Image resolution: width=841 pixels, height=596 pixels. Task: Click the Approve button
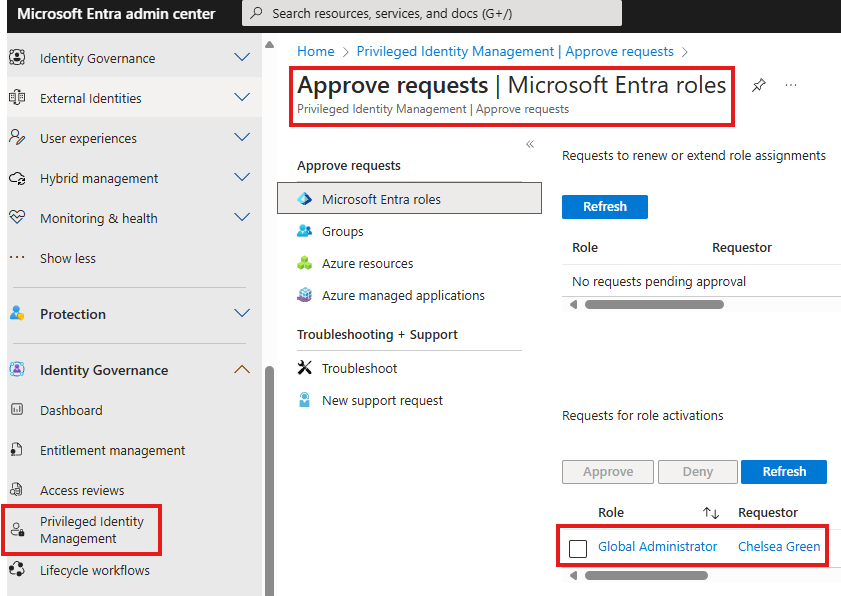[608, 472]
